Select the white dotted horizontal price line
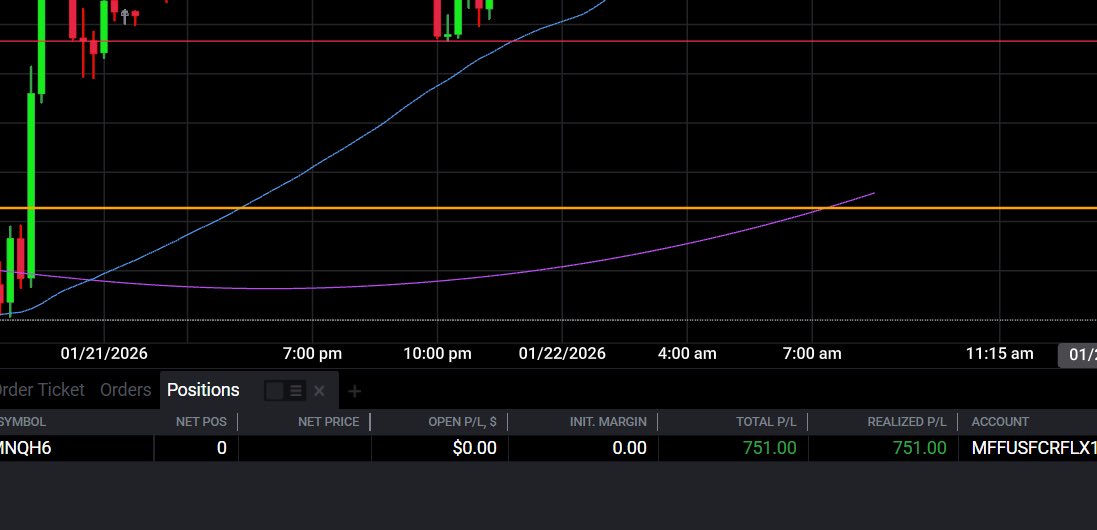The width and height of the screenshot is (1097, 530). [x=548, y=320]
